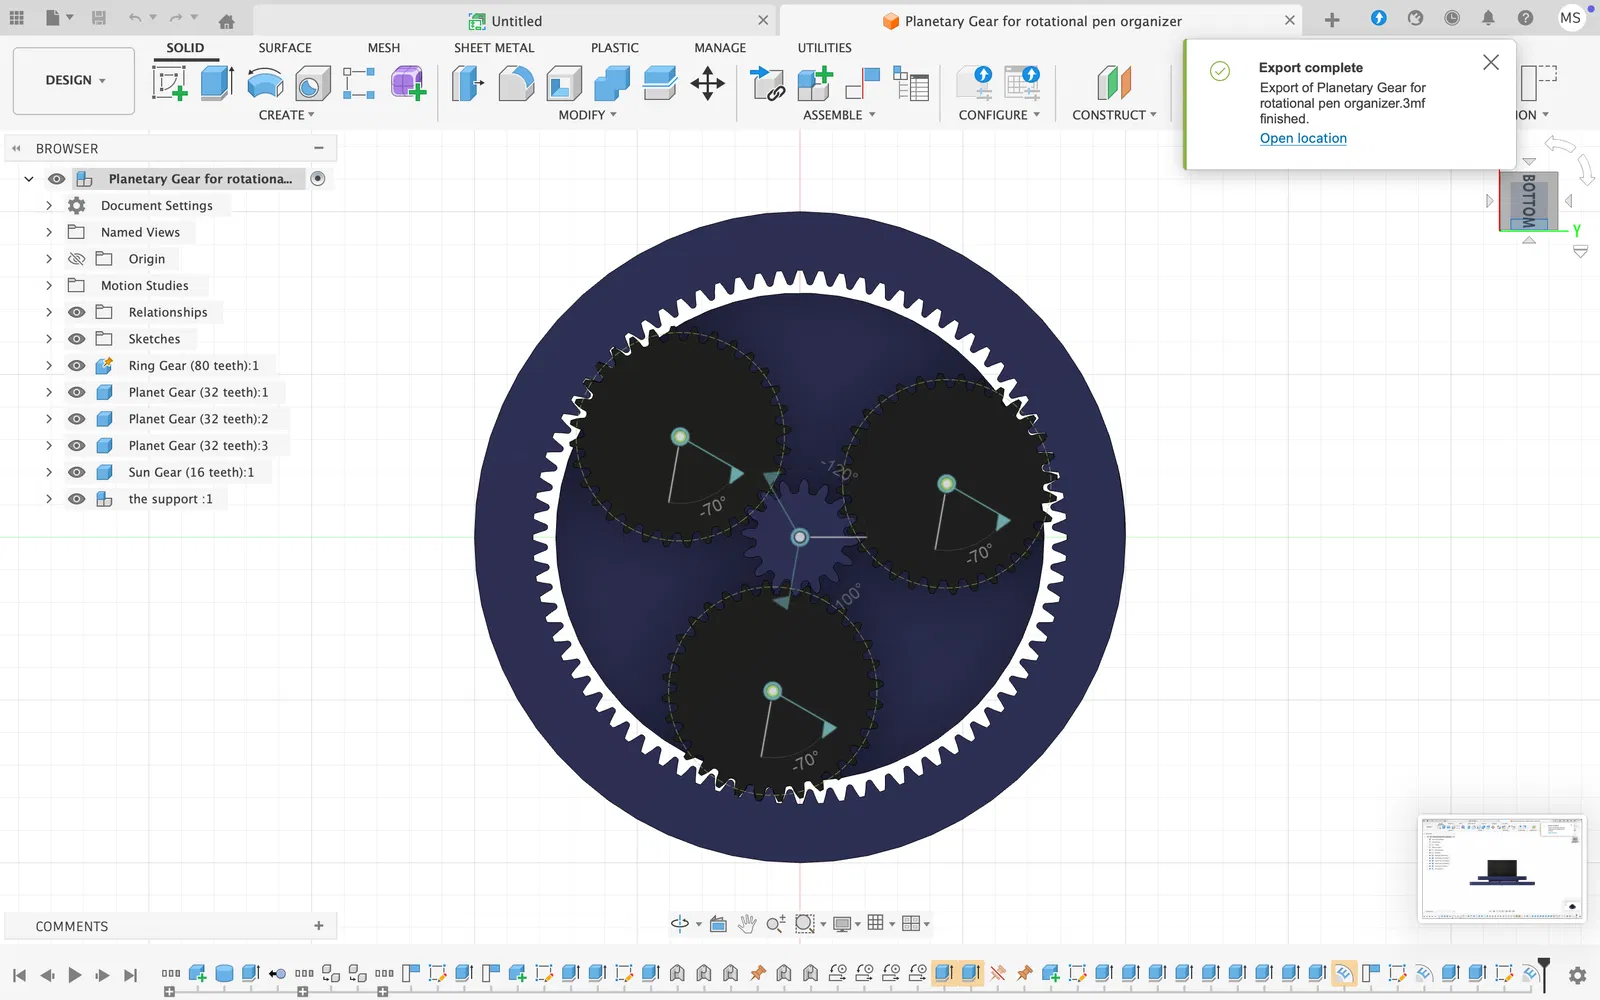Expand the Motion Studies node
1600x1000 pixels.
tap(49, 286)
